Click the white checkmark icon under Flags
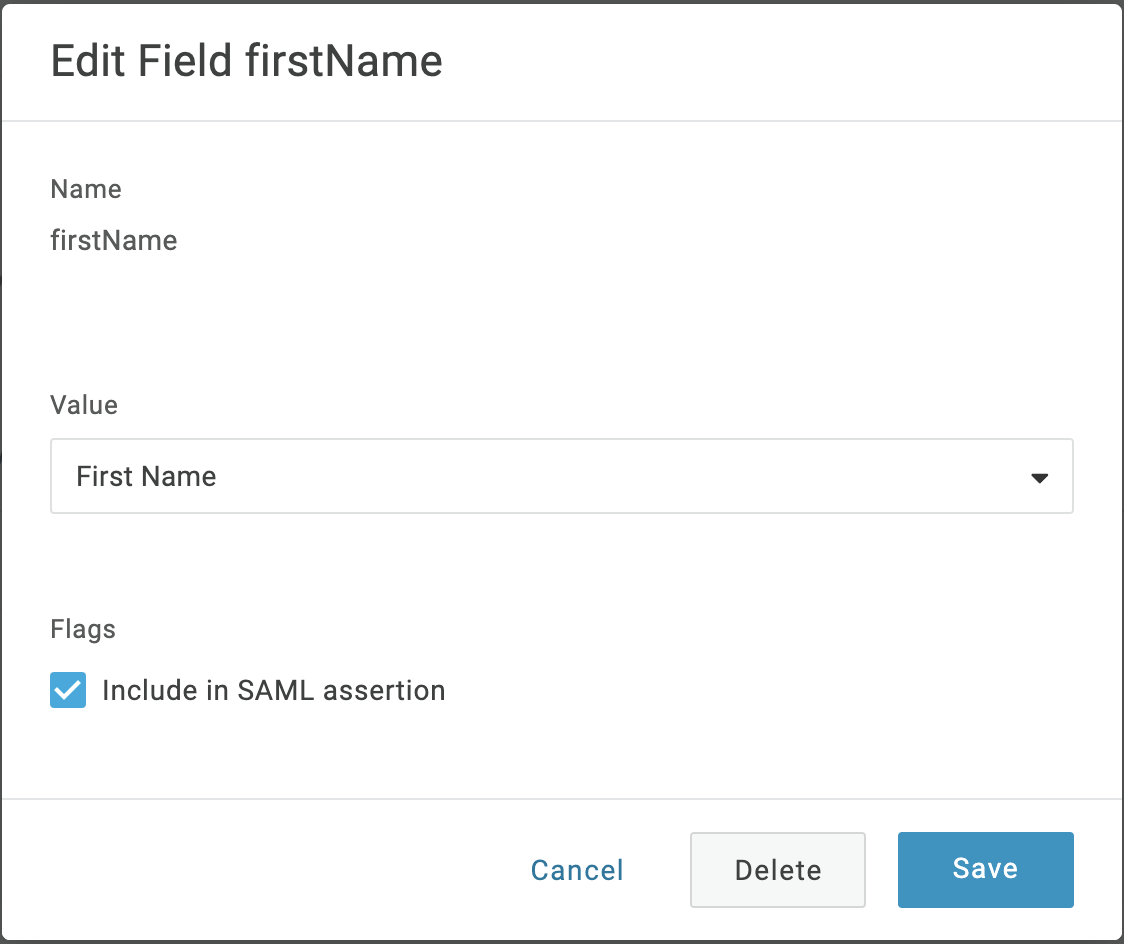The height and width of the screenshot is (944, 1124). [x=68, y=690]
